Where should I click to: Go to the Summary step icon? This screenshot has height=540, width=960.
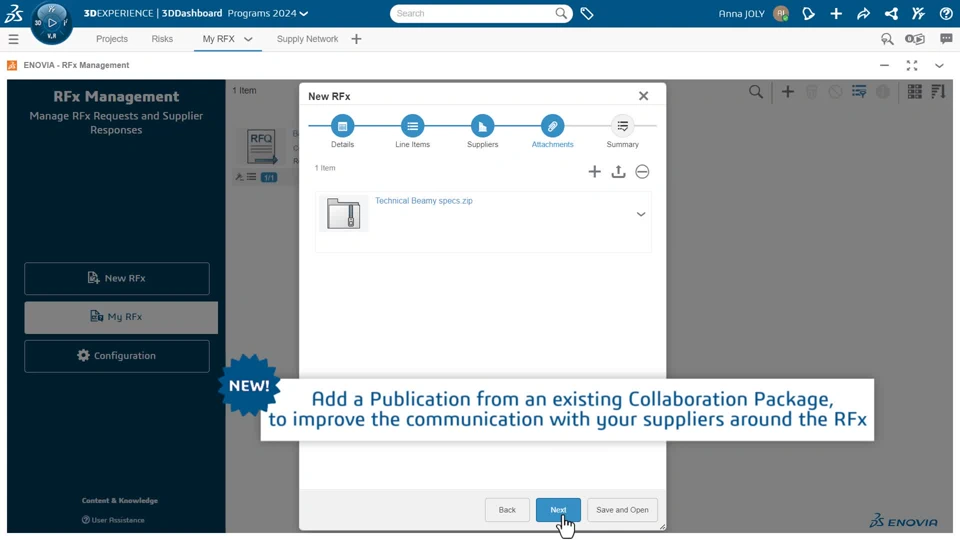coord(623,126)
